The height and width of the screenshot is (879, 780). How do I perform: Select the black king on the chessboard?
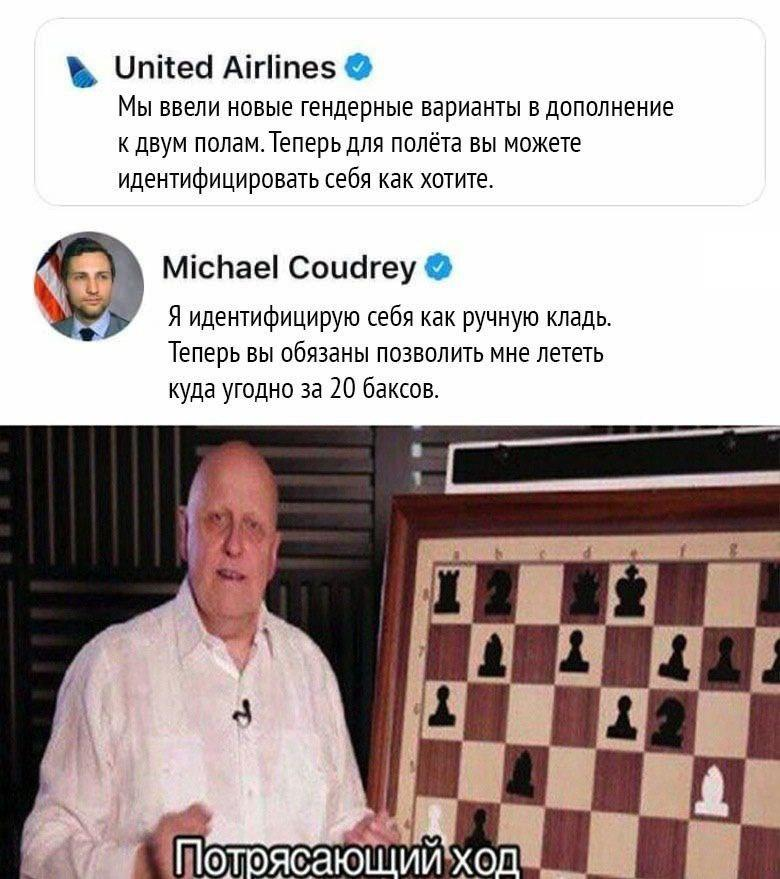point(631,590)
